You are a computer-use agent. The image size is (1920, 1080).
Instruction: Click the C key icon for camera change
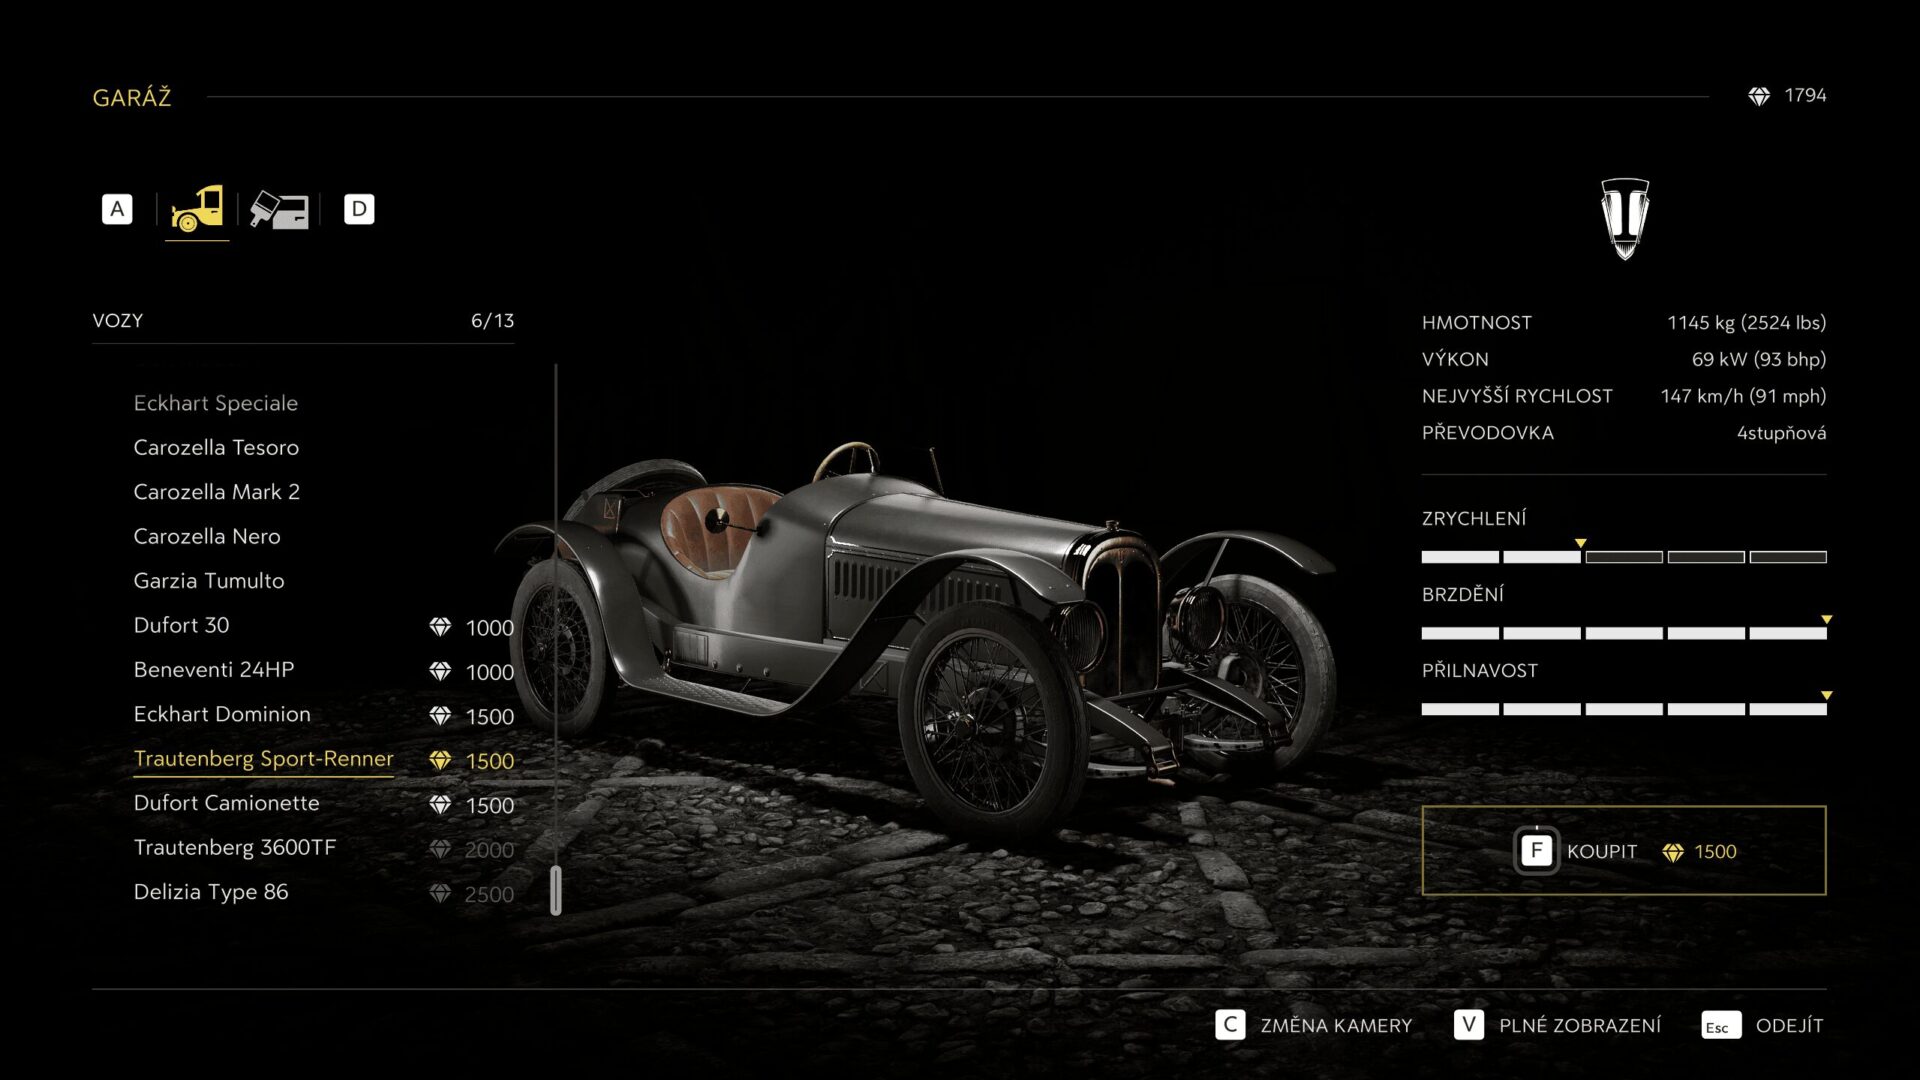tap(1230, 1025)
